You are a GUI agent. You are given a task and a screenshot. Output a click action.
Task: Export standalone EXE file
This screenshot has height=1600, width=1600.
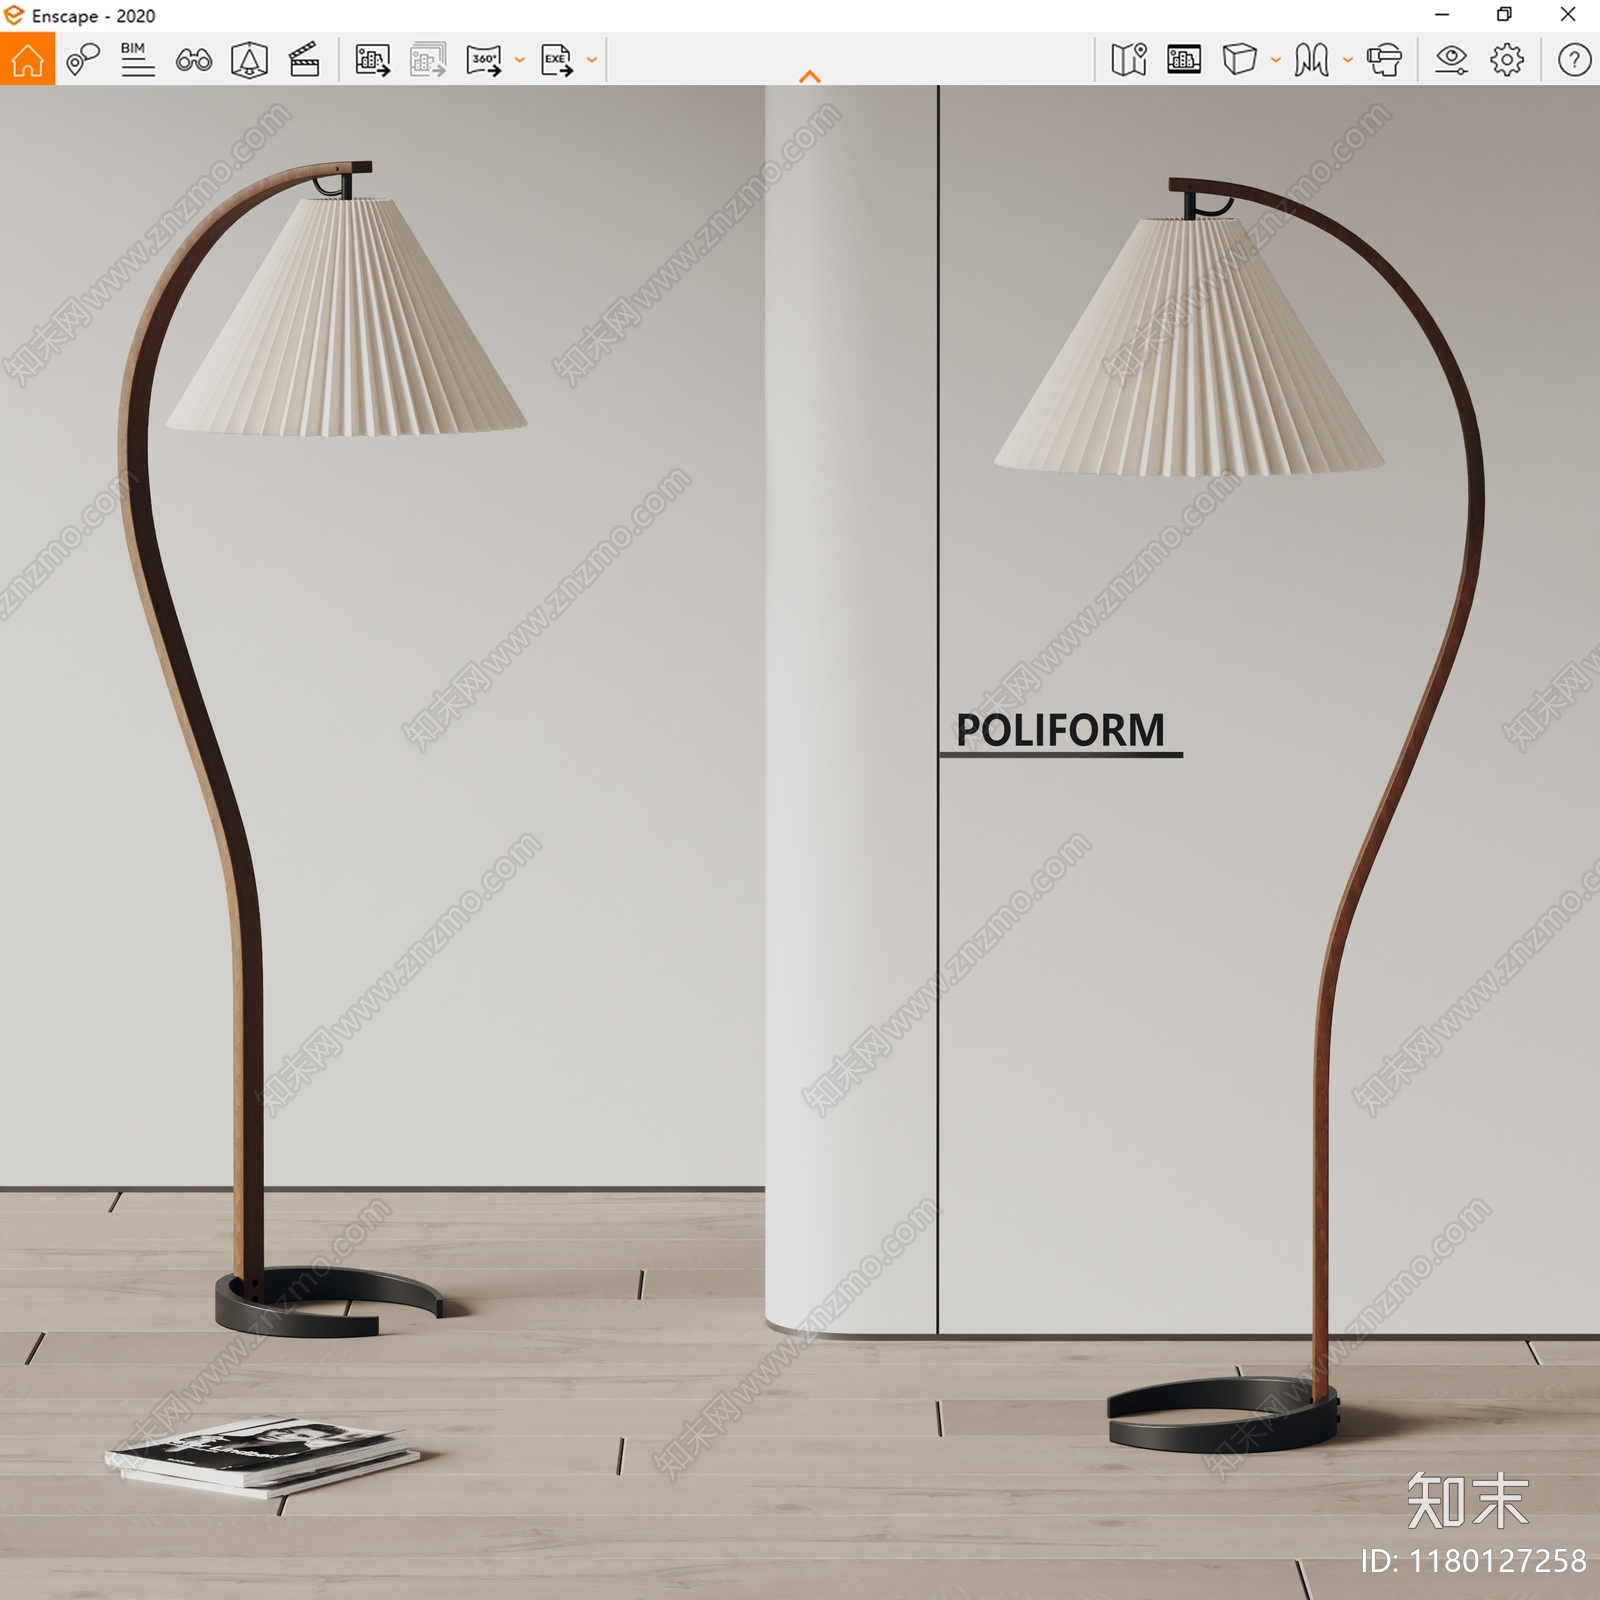coord(557,60)
